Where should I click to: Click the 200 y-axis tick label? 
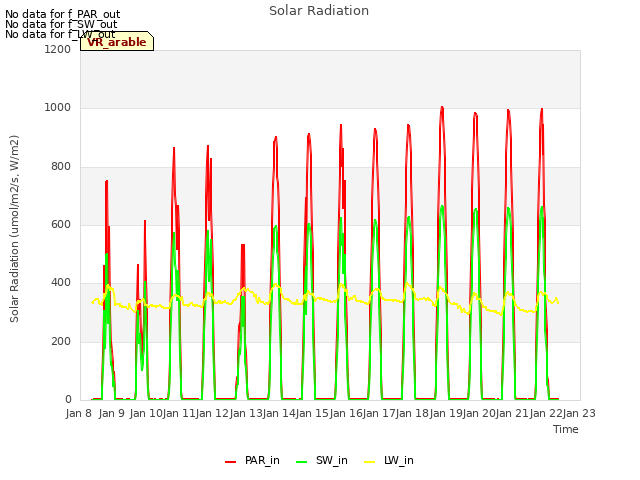pyautogui.click(x=61, y=341)
